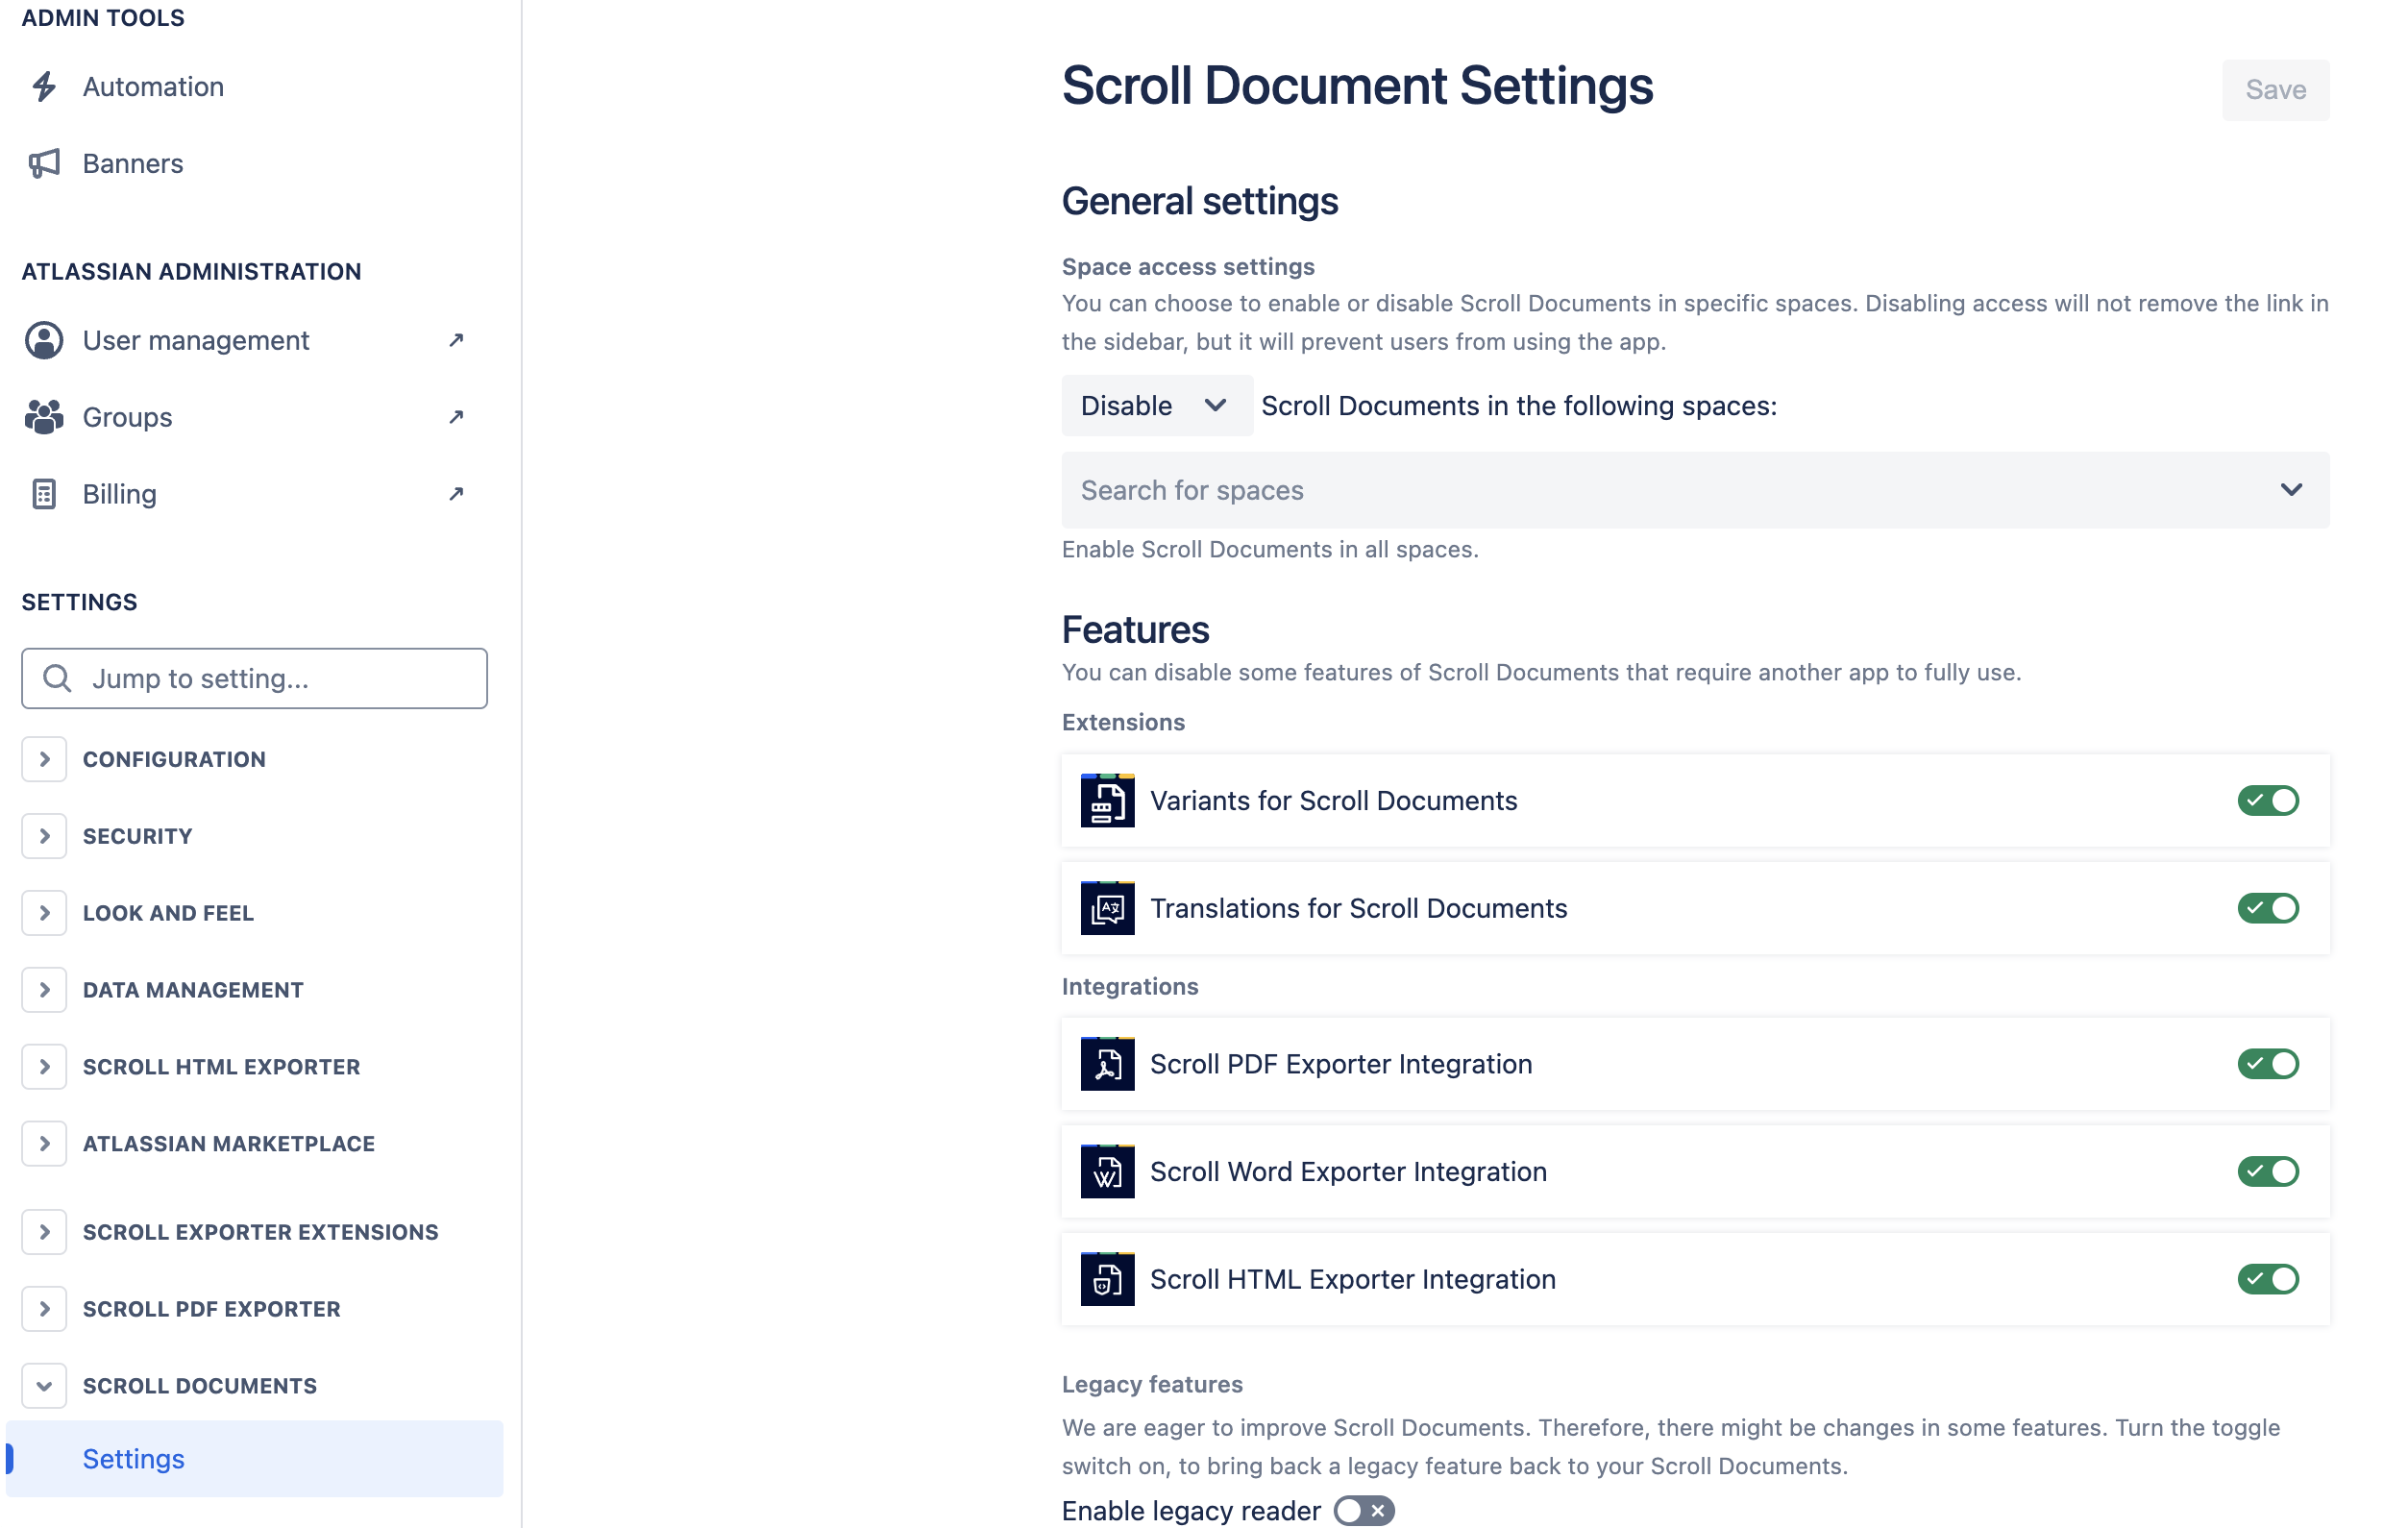Collapse the SCROLL DOCUMENTS section
This screenshot has height=1528, width=2408.
(x=44, y=1385)
